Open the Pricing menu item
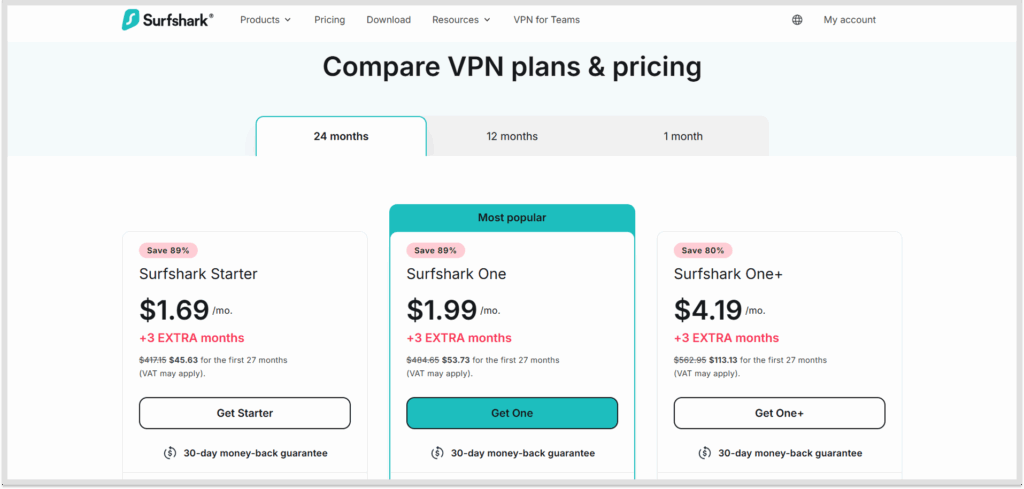 [329, 20]
